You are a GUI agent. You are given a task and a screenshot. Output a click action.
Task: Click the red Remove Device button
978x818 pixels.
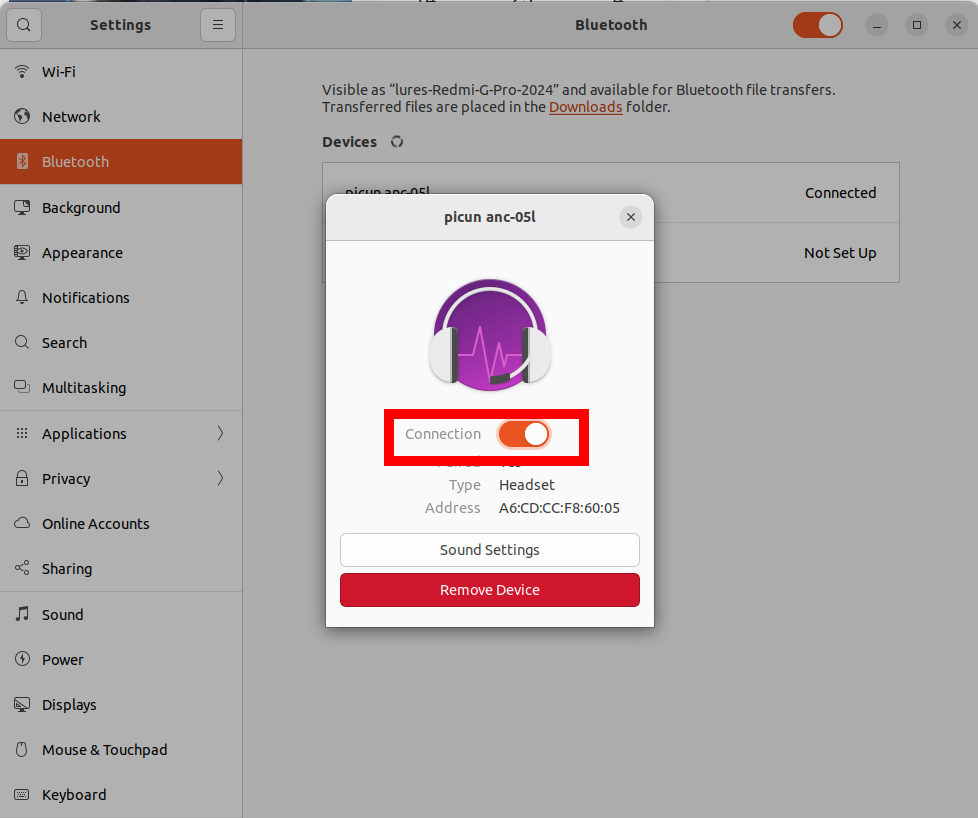tap(490, 590)
